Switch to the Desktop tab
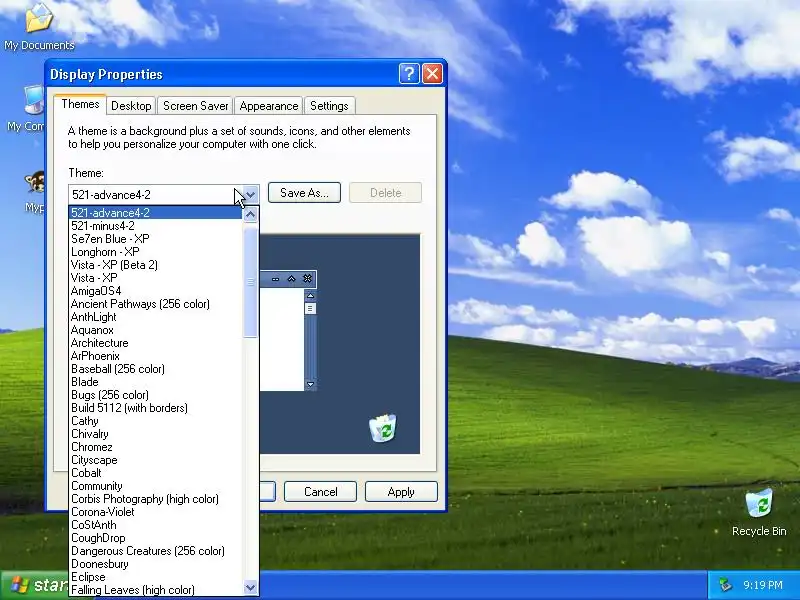 (x=131, y=106)
